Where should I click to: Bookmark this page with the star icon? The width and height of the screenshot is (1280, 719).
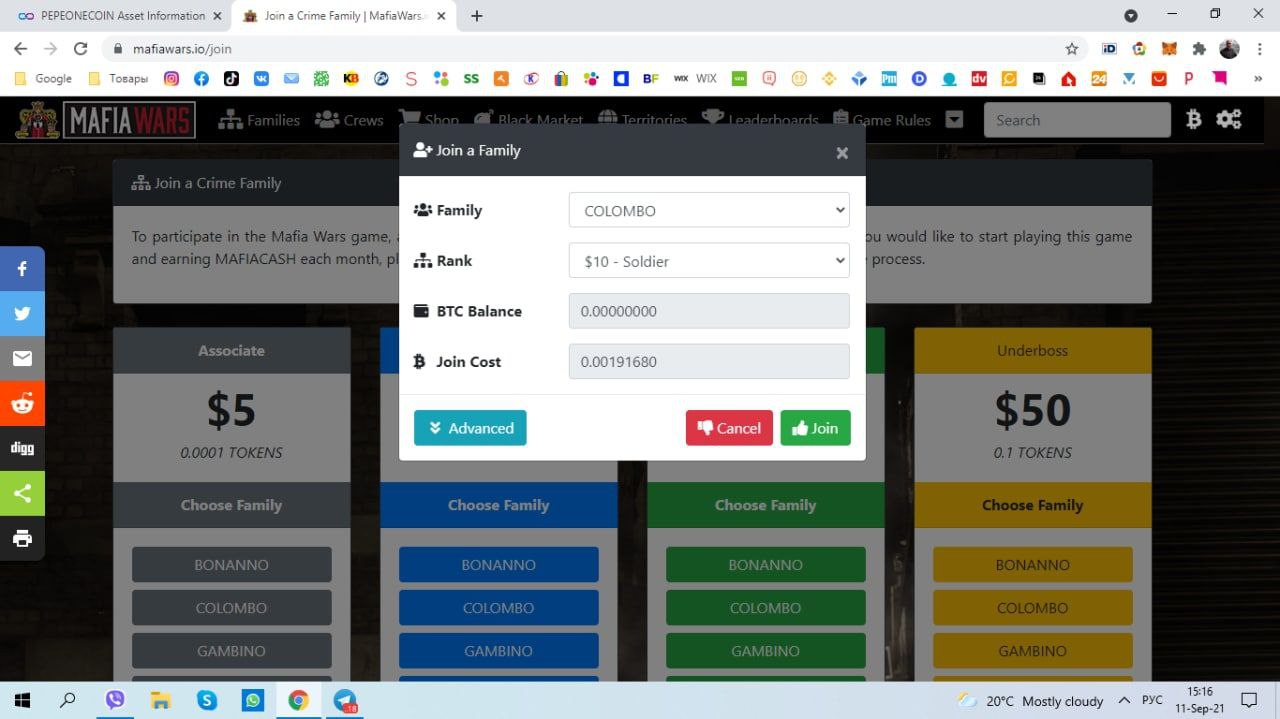tap(1072, 48)
